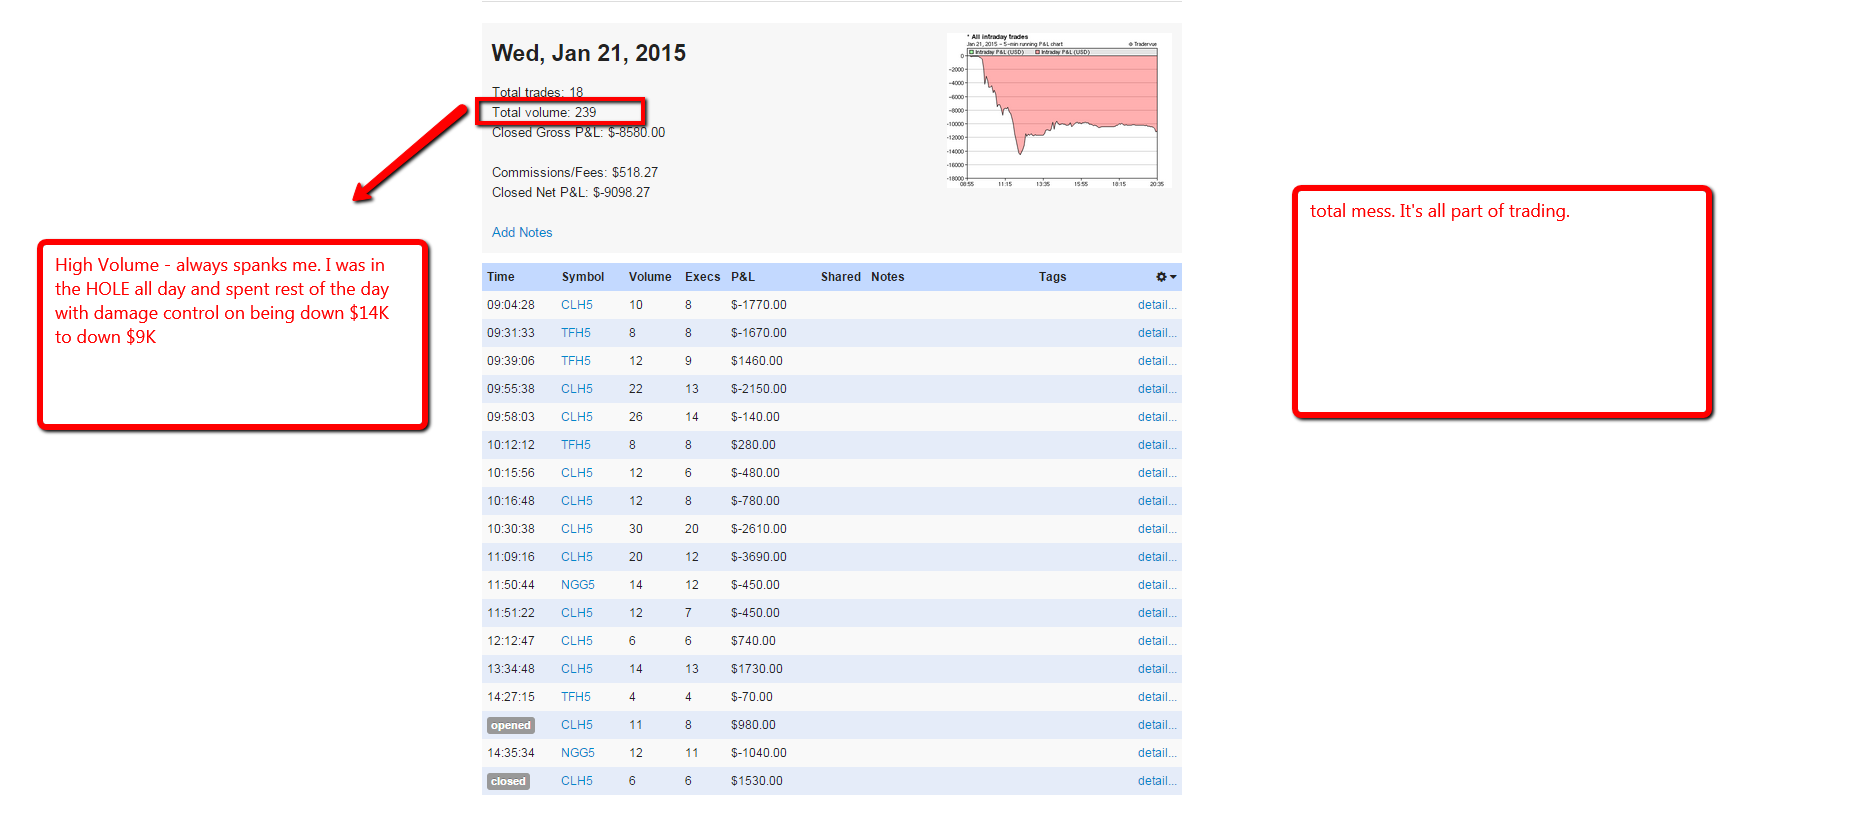The width and height of the screenshot is (1865, 818).
Task: Click the P&L value $-2150.00
Action: tap(759, 389)
